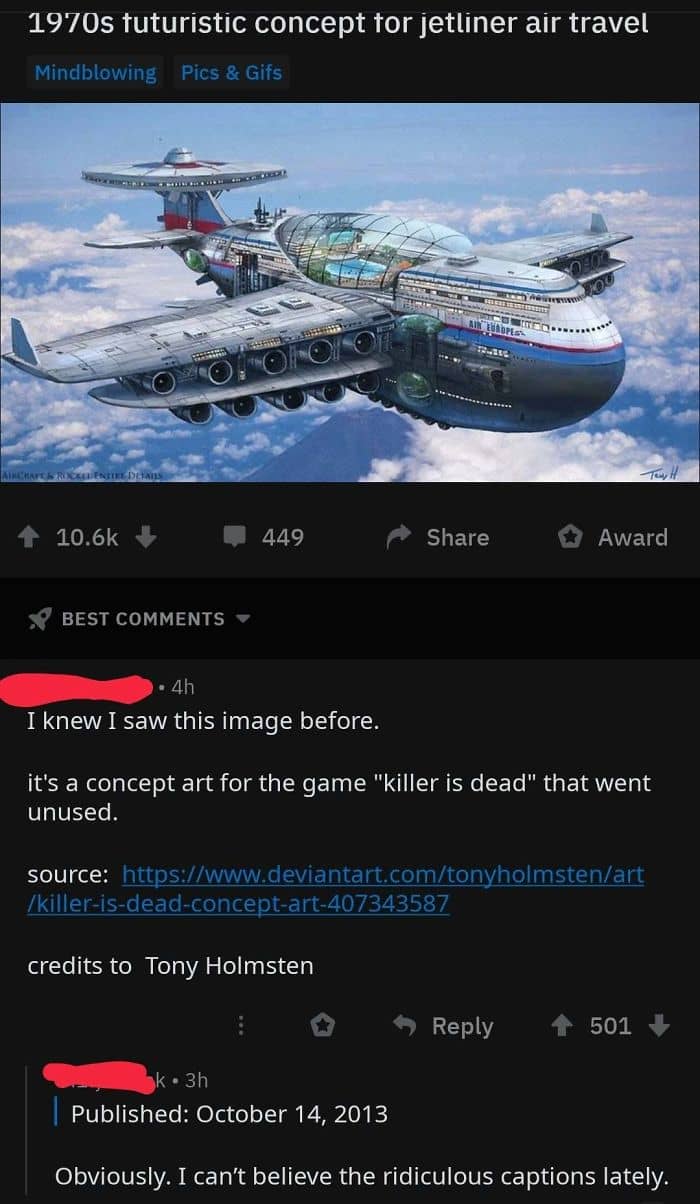
Task: Collapse the reply thread via its vertical line
Action: tap(58, 1113)
